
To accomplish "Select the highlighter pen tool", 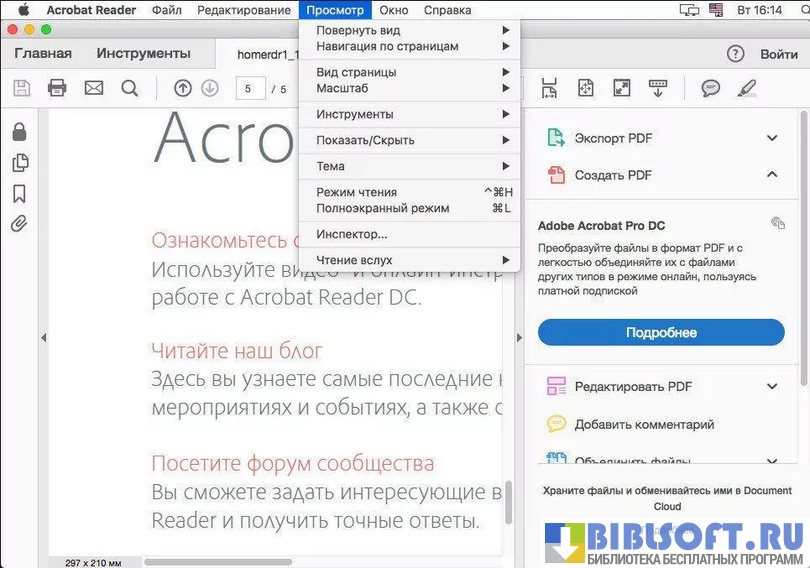I will (x=746, y=88).
